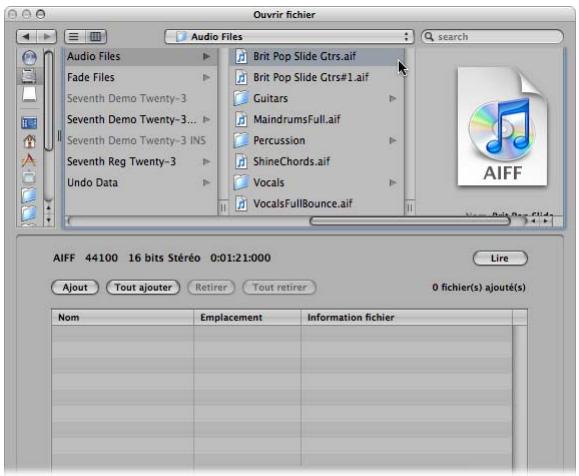Go back with the left arrow button
The height and width of the screenshot is (476, 579).
pos(26,37)
